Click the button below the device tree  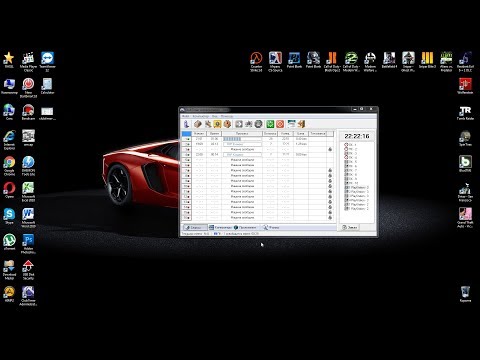tap(350, 227)
